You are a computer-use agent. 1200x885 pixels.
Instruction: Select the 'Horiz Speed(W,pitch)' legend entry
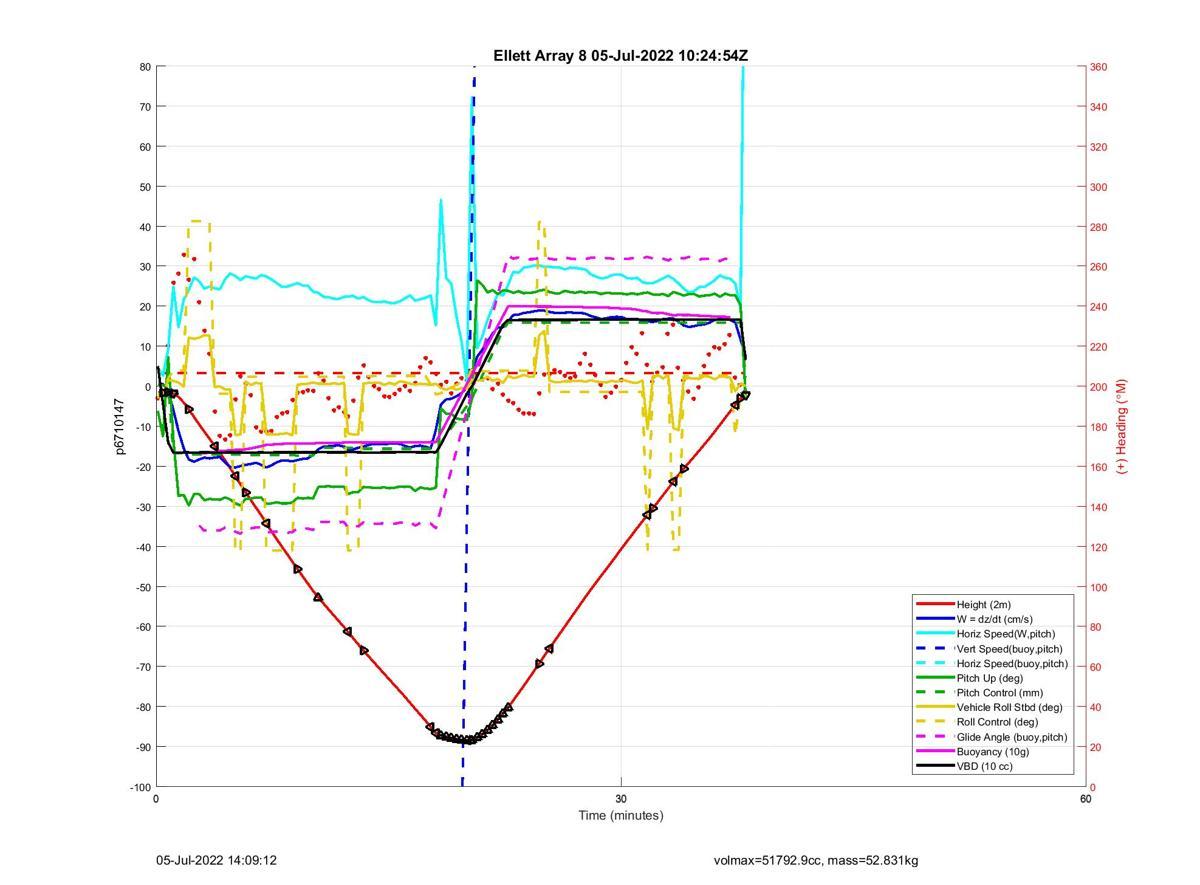pyautogui.click(x=1005, y=634)
